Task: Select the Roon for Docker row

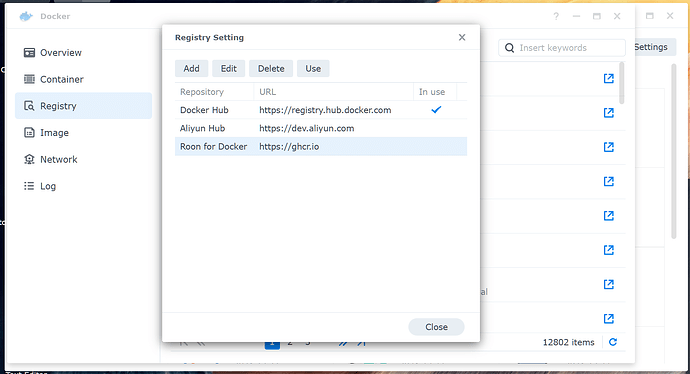Action: [x=321, y=147]
